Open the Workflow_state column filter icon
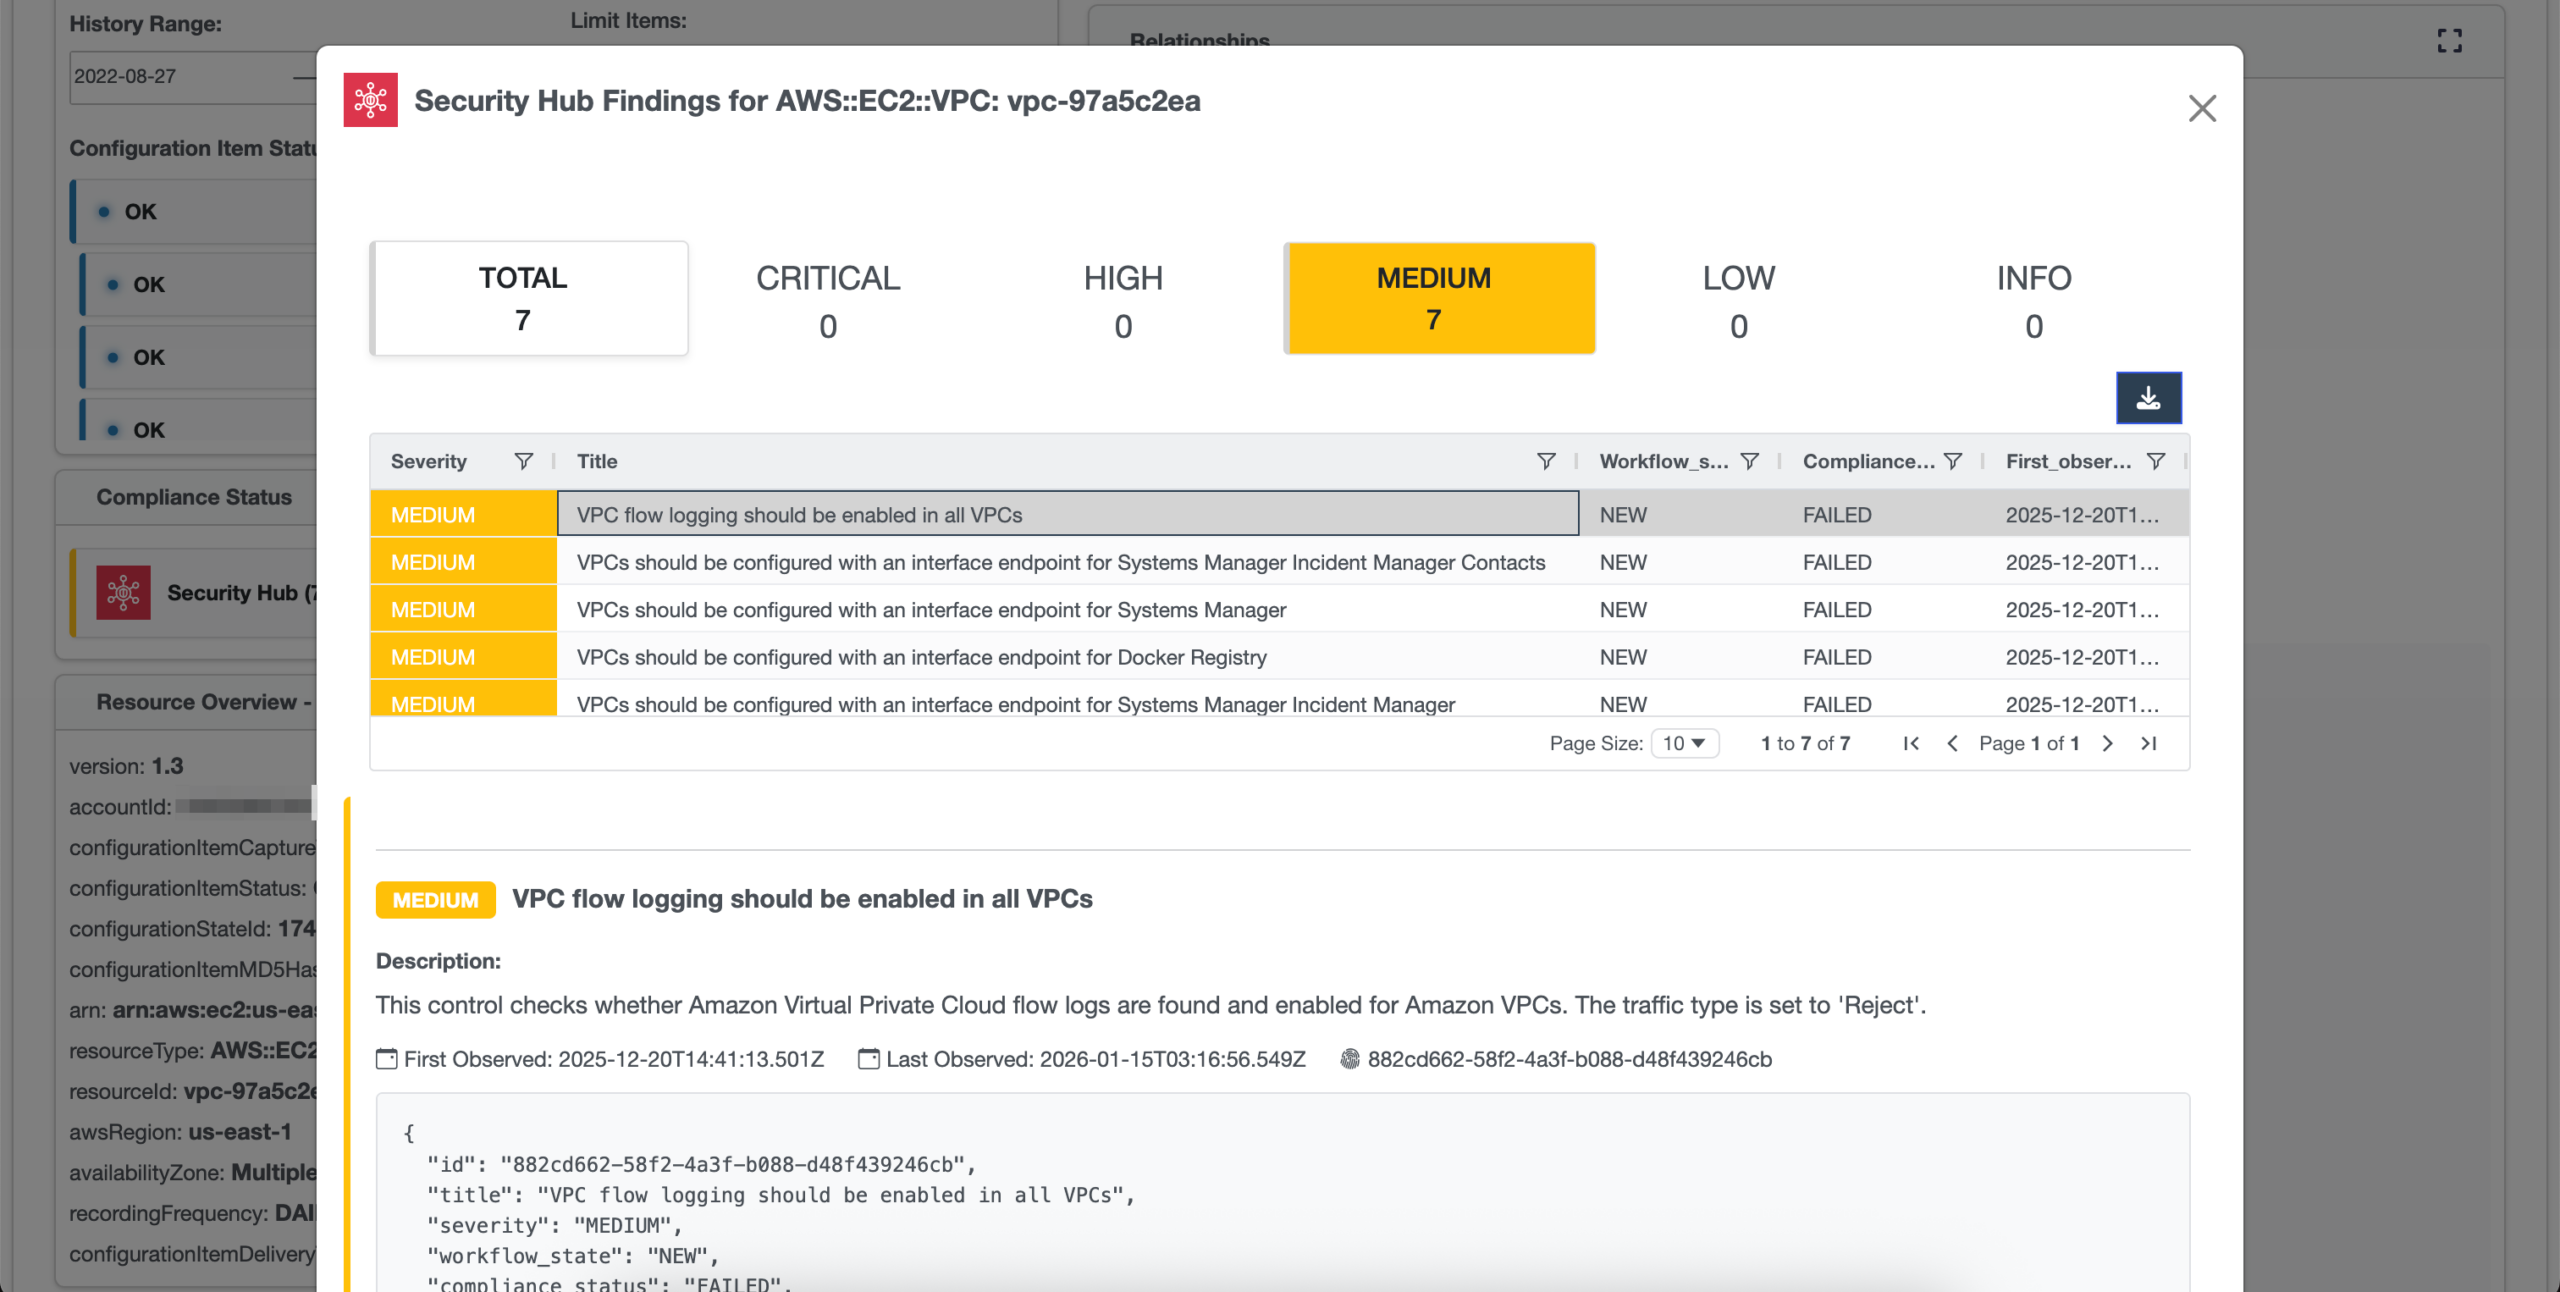Viewport: 2560px width, 1292px height. tap(1749, 461)
